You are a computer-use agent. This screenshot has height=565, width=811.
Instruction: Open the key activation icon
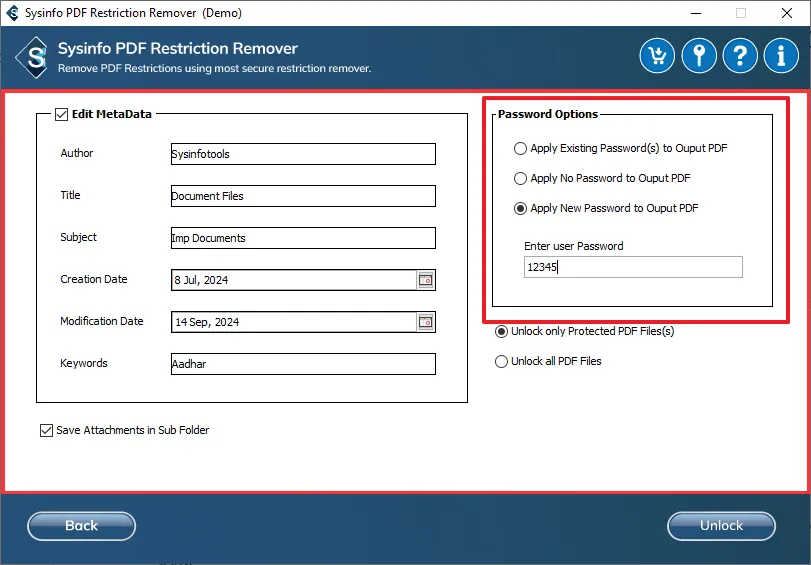coord(699,55)
